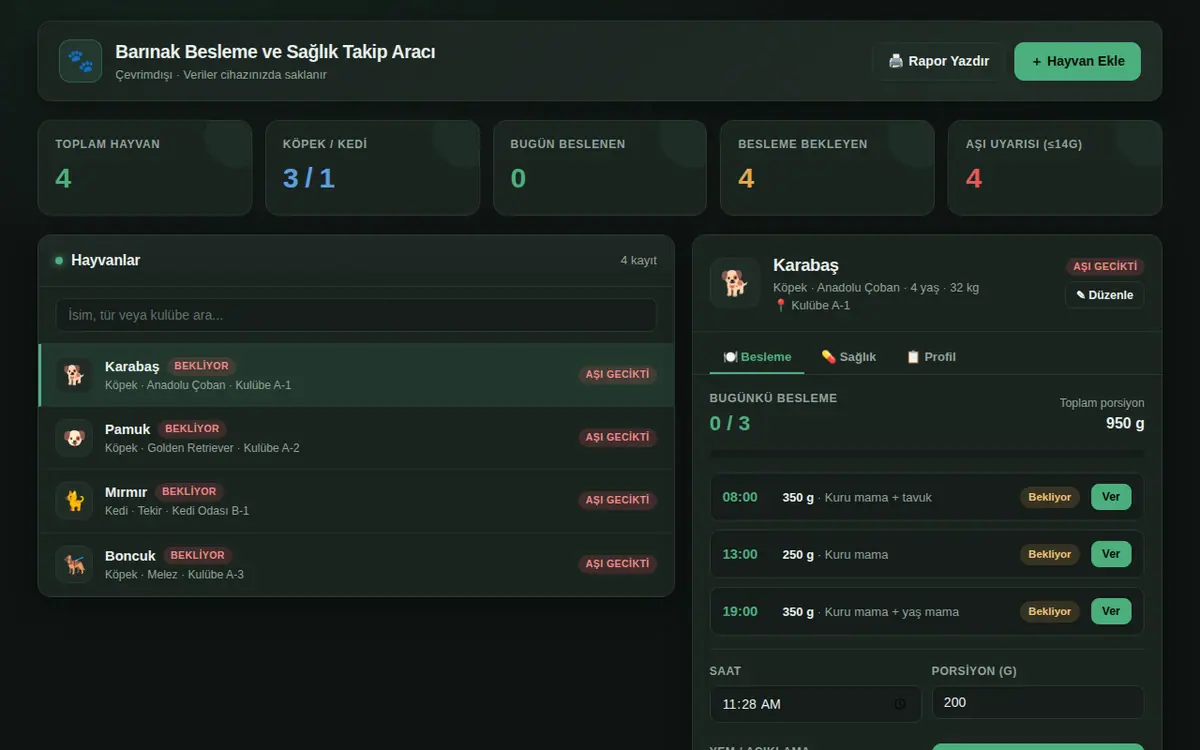
Task: Select Boncuk in the animal list
Action: tap(356, 564)
